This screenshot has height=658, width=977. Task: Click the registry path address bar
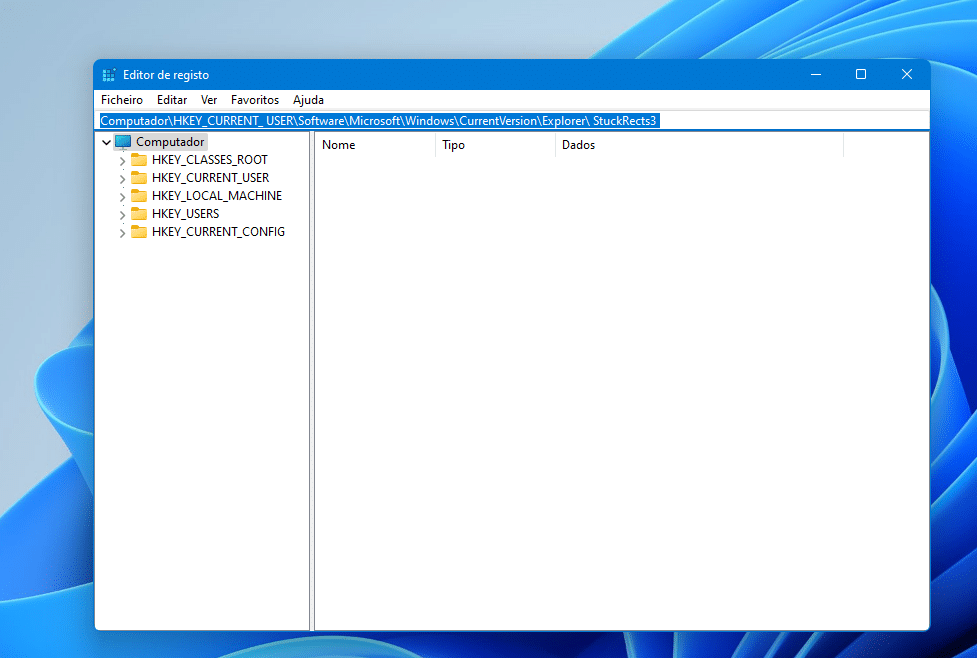pyautogui.click(x=512, y=121)
